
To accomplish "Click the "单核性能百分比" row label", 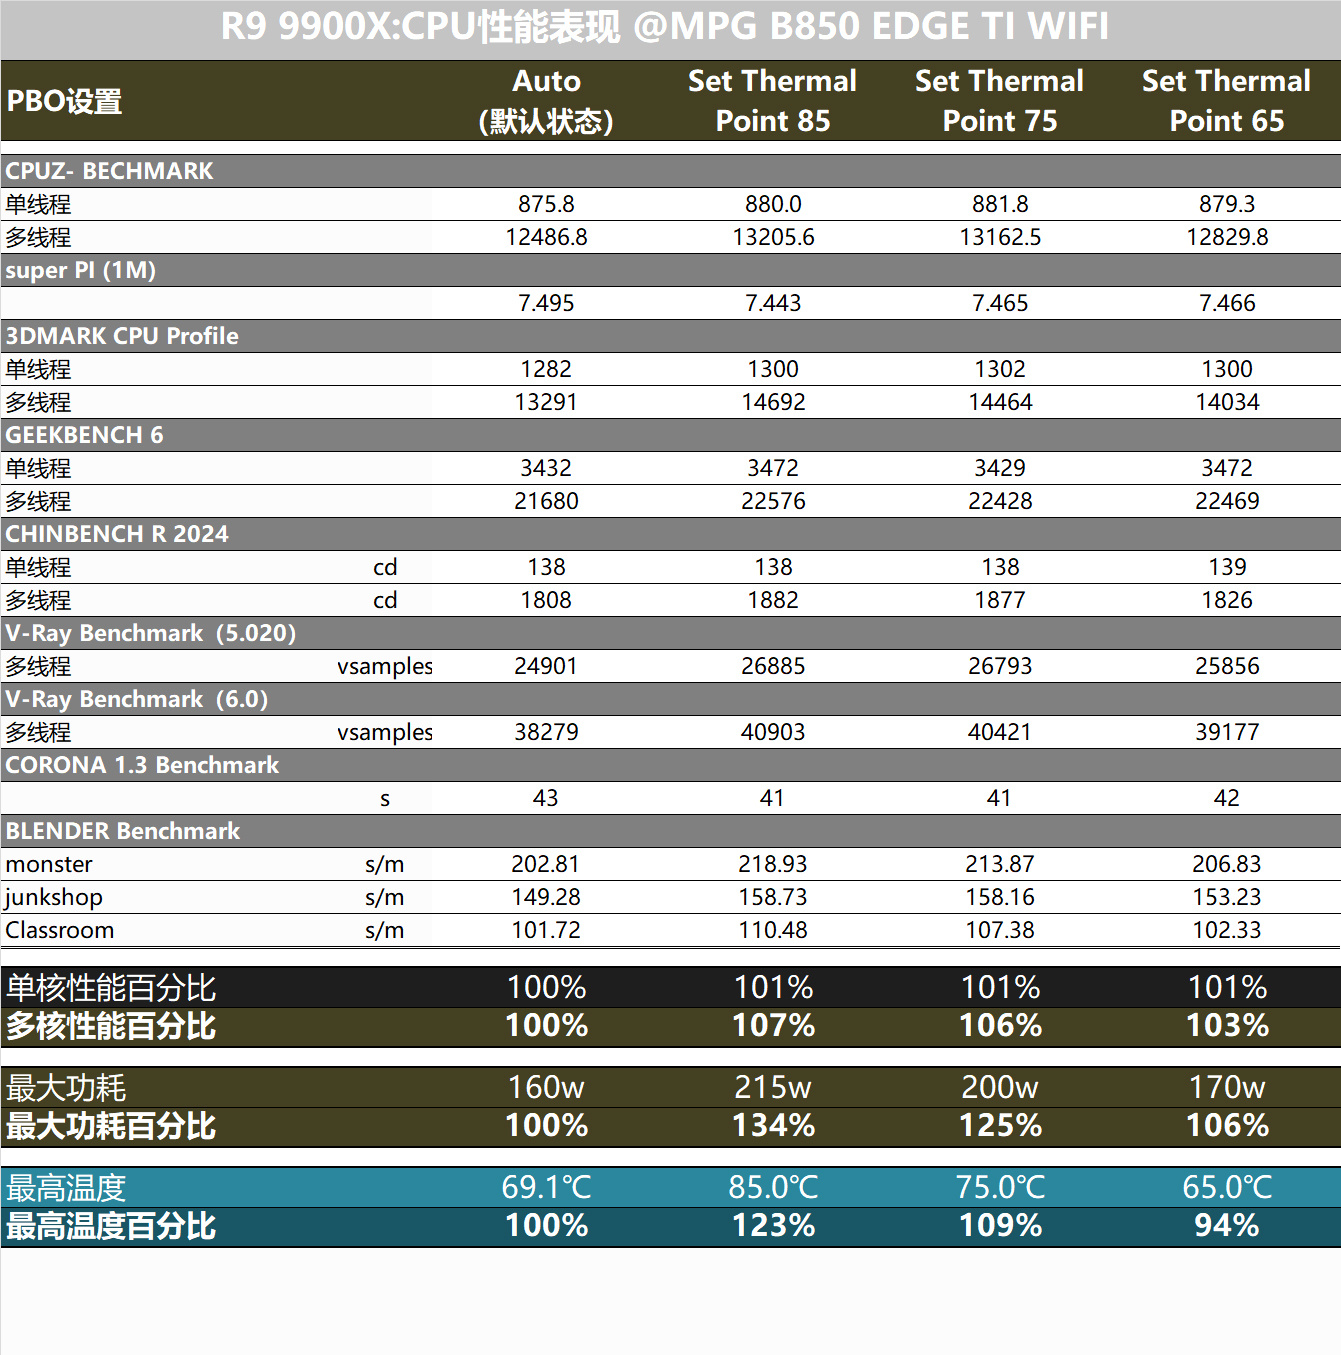I will click(111, 988).
